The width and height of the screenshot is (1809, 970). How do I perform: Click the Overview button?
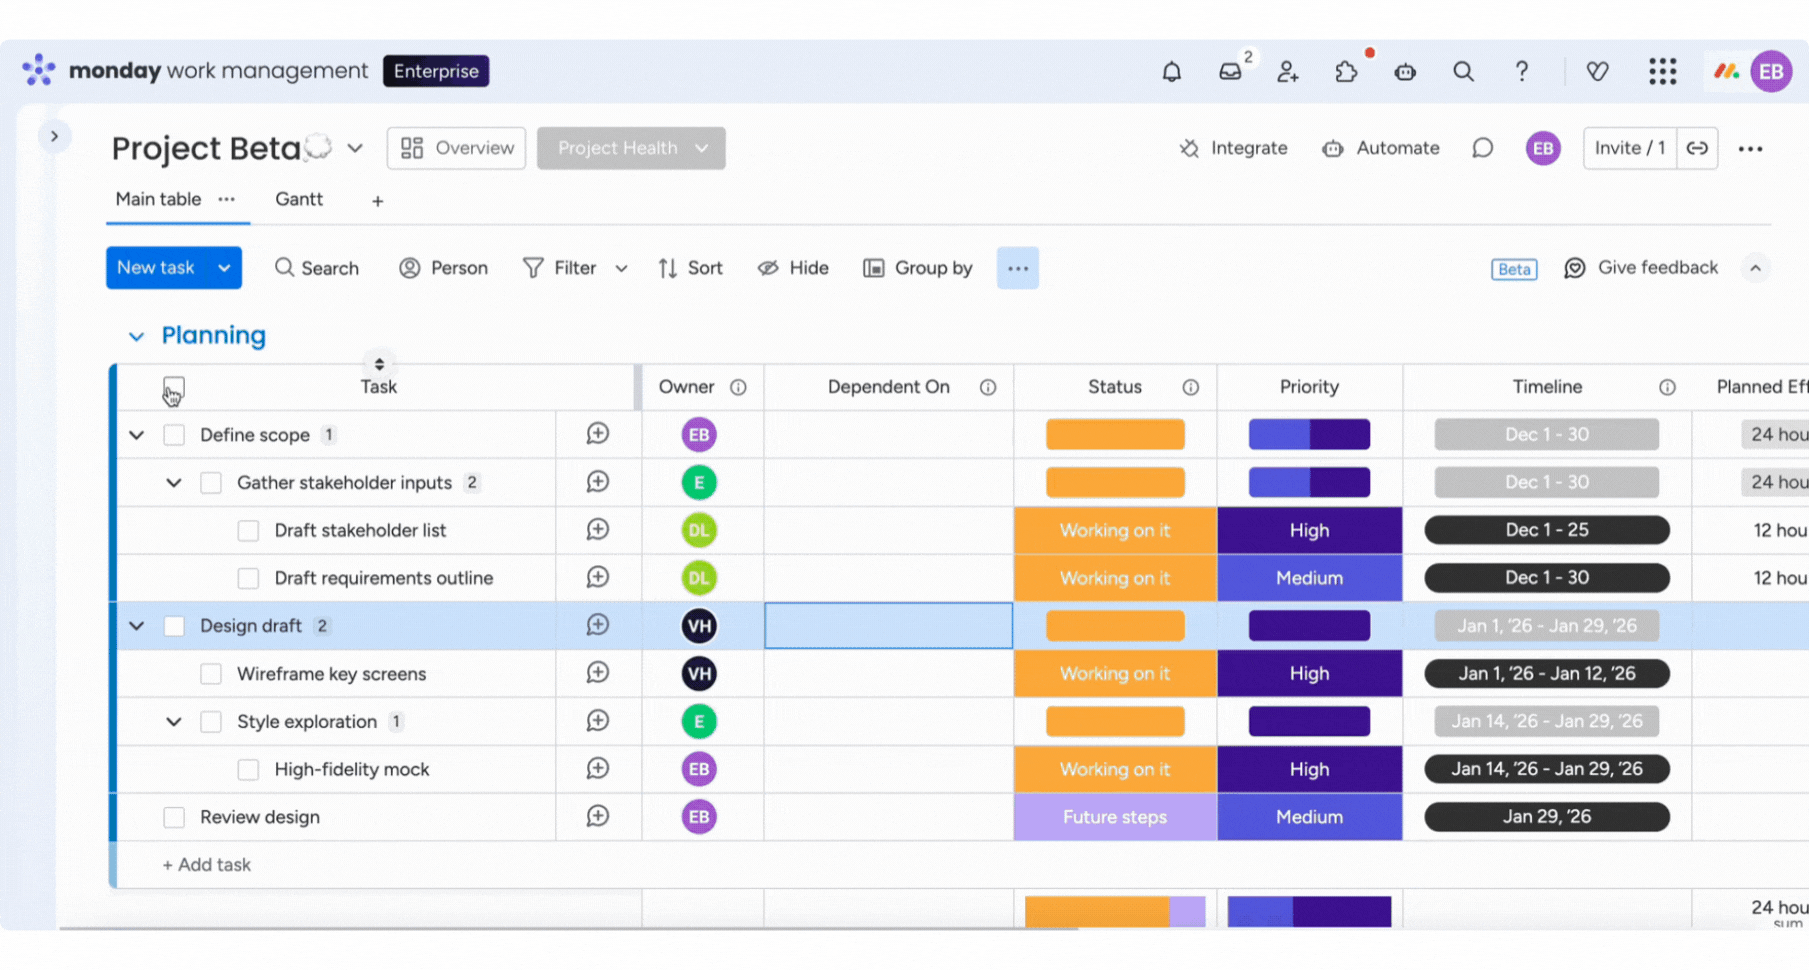[457, 148]
